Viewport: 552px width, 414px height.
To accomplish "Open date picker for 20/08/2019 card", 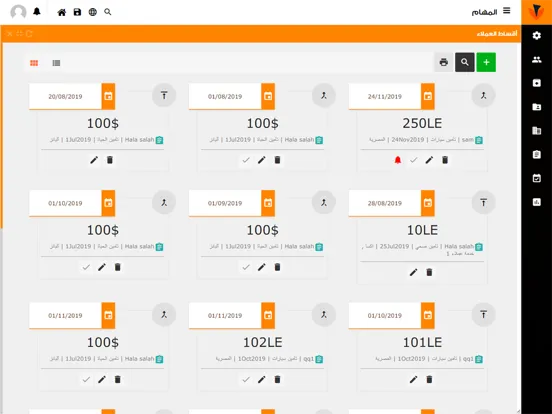I will click(x=108, y=96).
